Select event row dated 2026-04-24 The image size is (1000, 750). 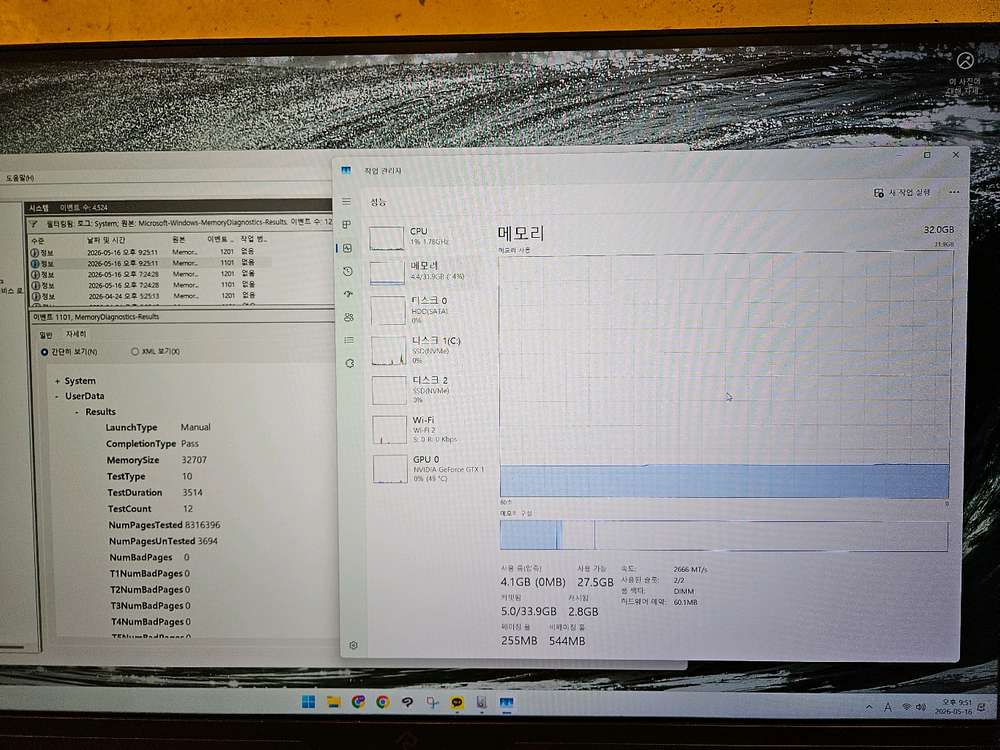click(151, 296)
